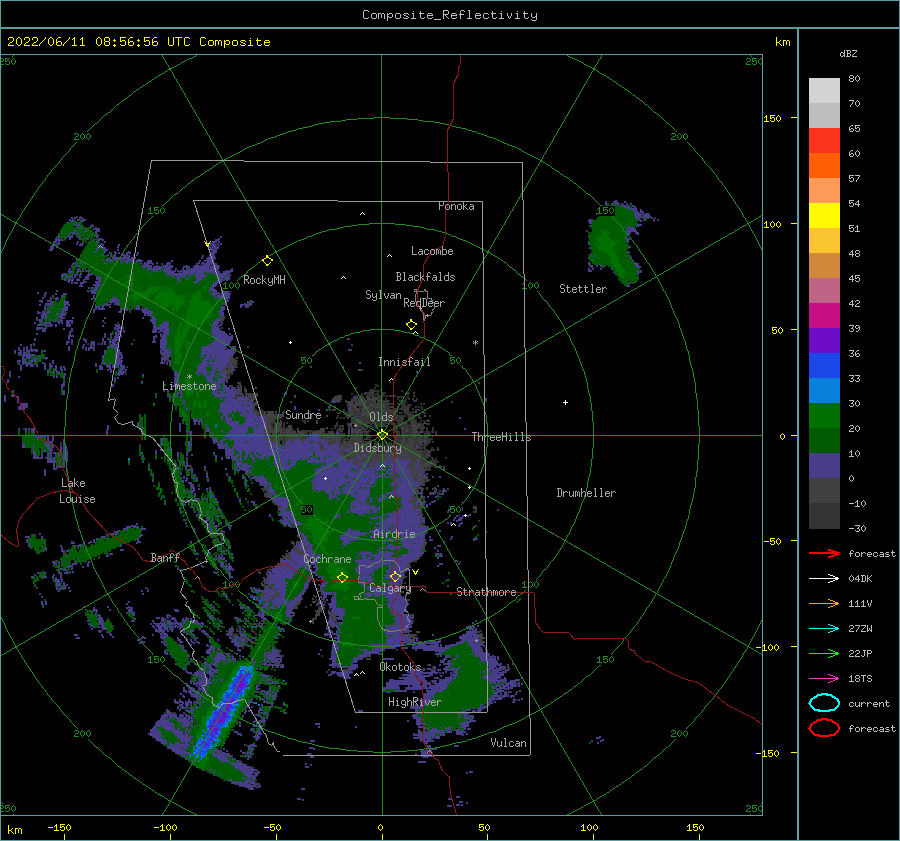
Task: Click the yellow diamond marker below Cochrane
Action: pos(342,578)
